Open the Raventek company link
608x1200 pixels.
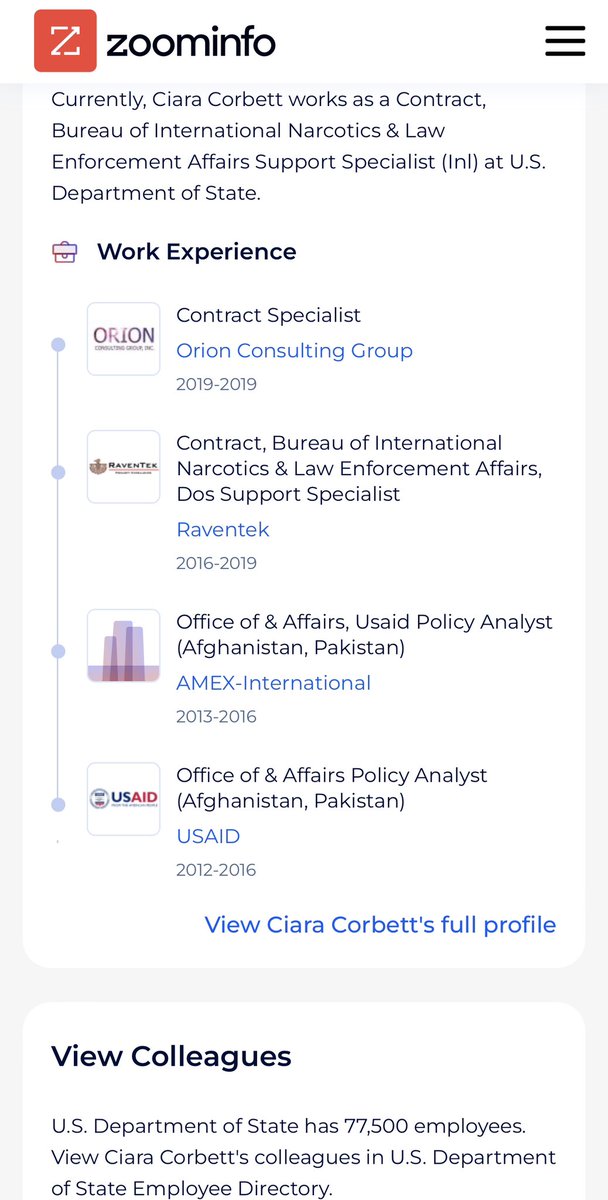(x=222, y=530)
